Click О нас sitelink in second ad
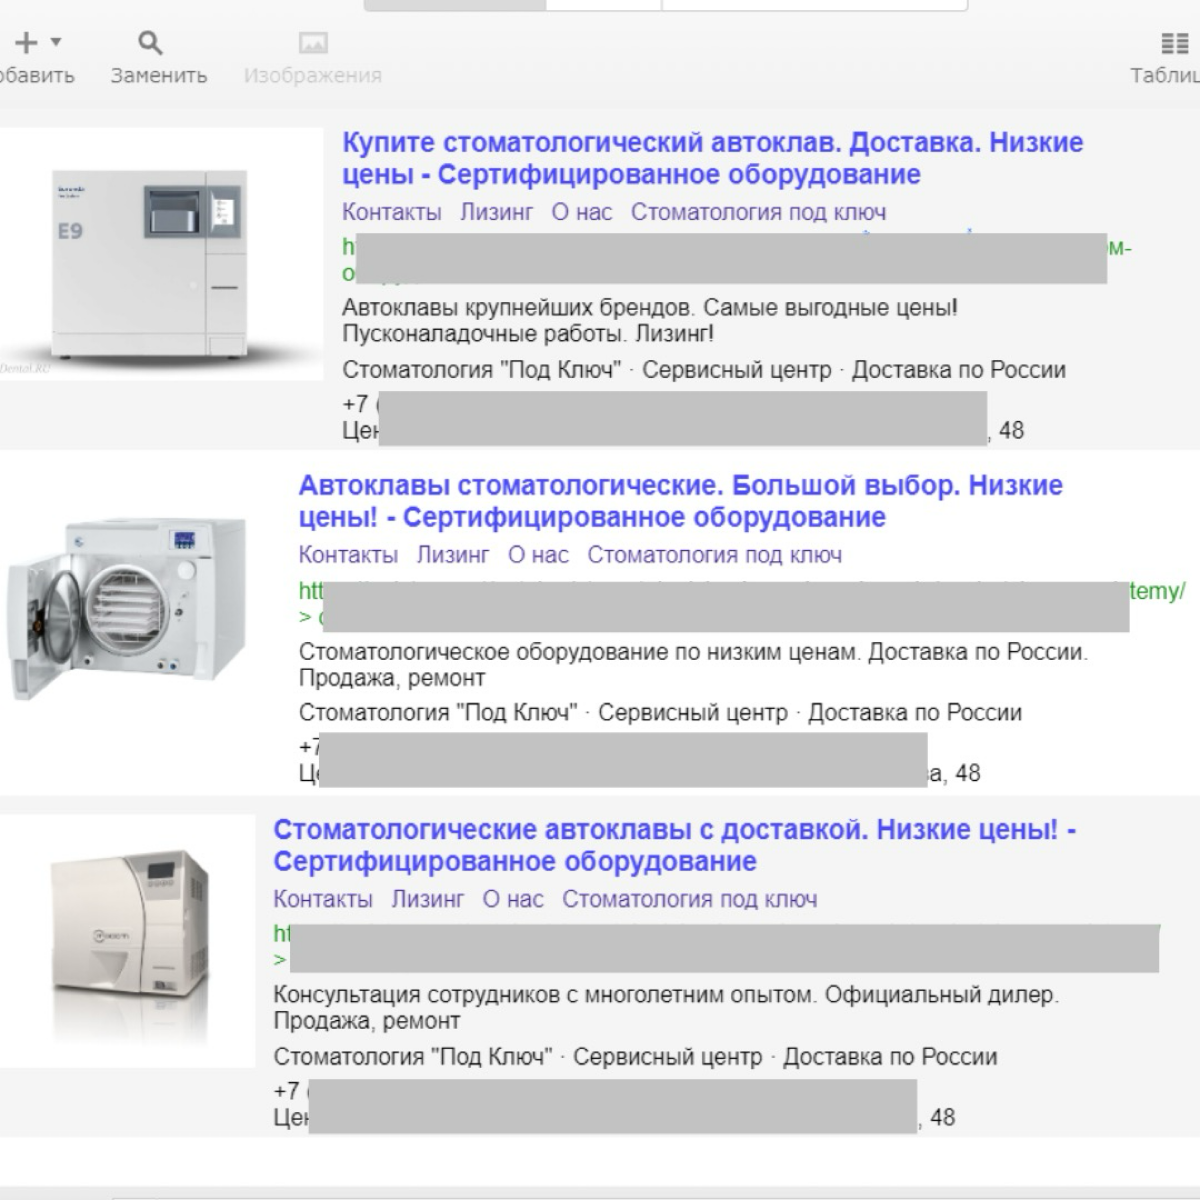The height and width of the screenshot is (1200, 1200). pyautogui.click(x=538, y=555)
